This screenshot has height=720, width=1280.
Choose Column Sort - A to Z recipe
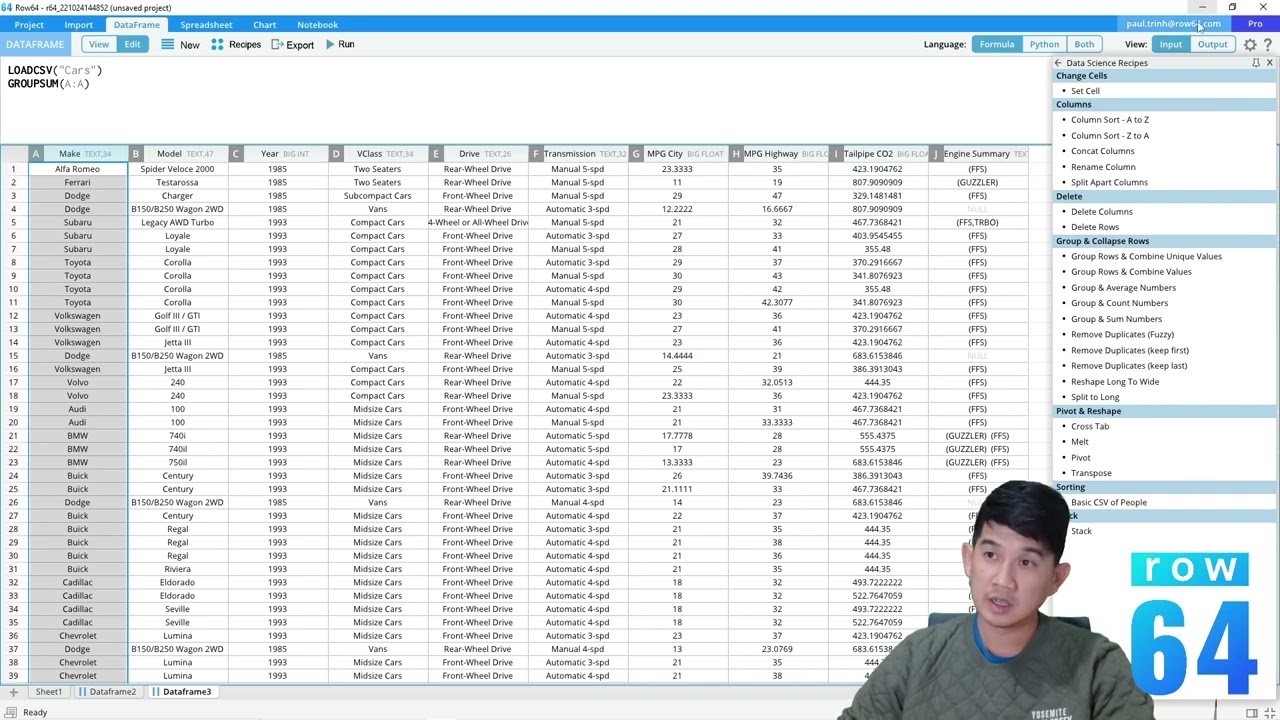click(x=1110, y=120)
